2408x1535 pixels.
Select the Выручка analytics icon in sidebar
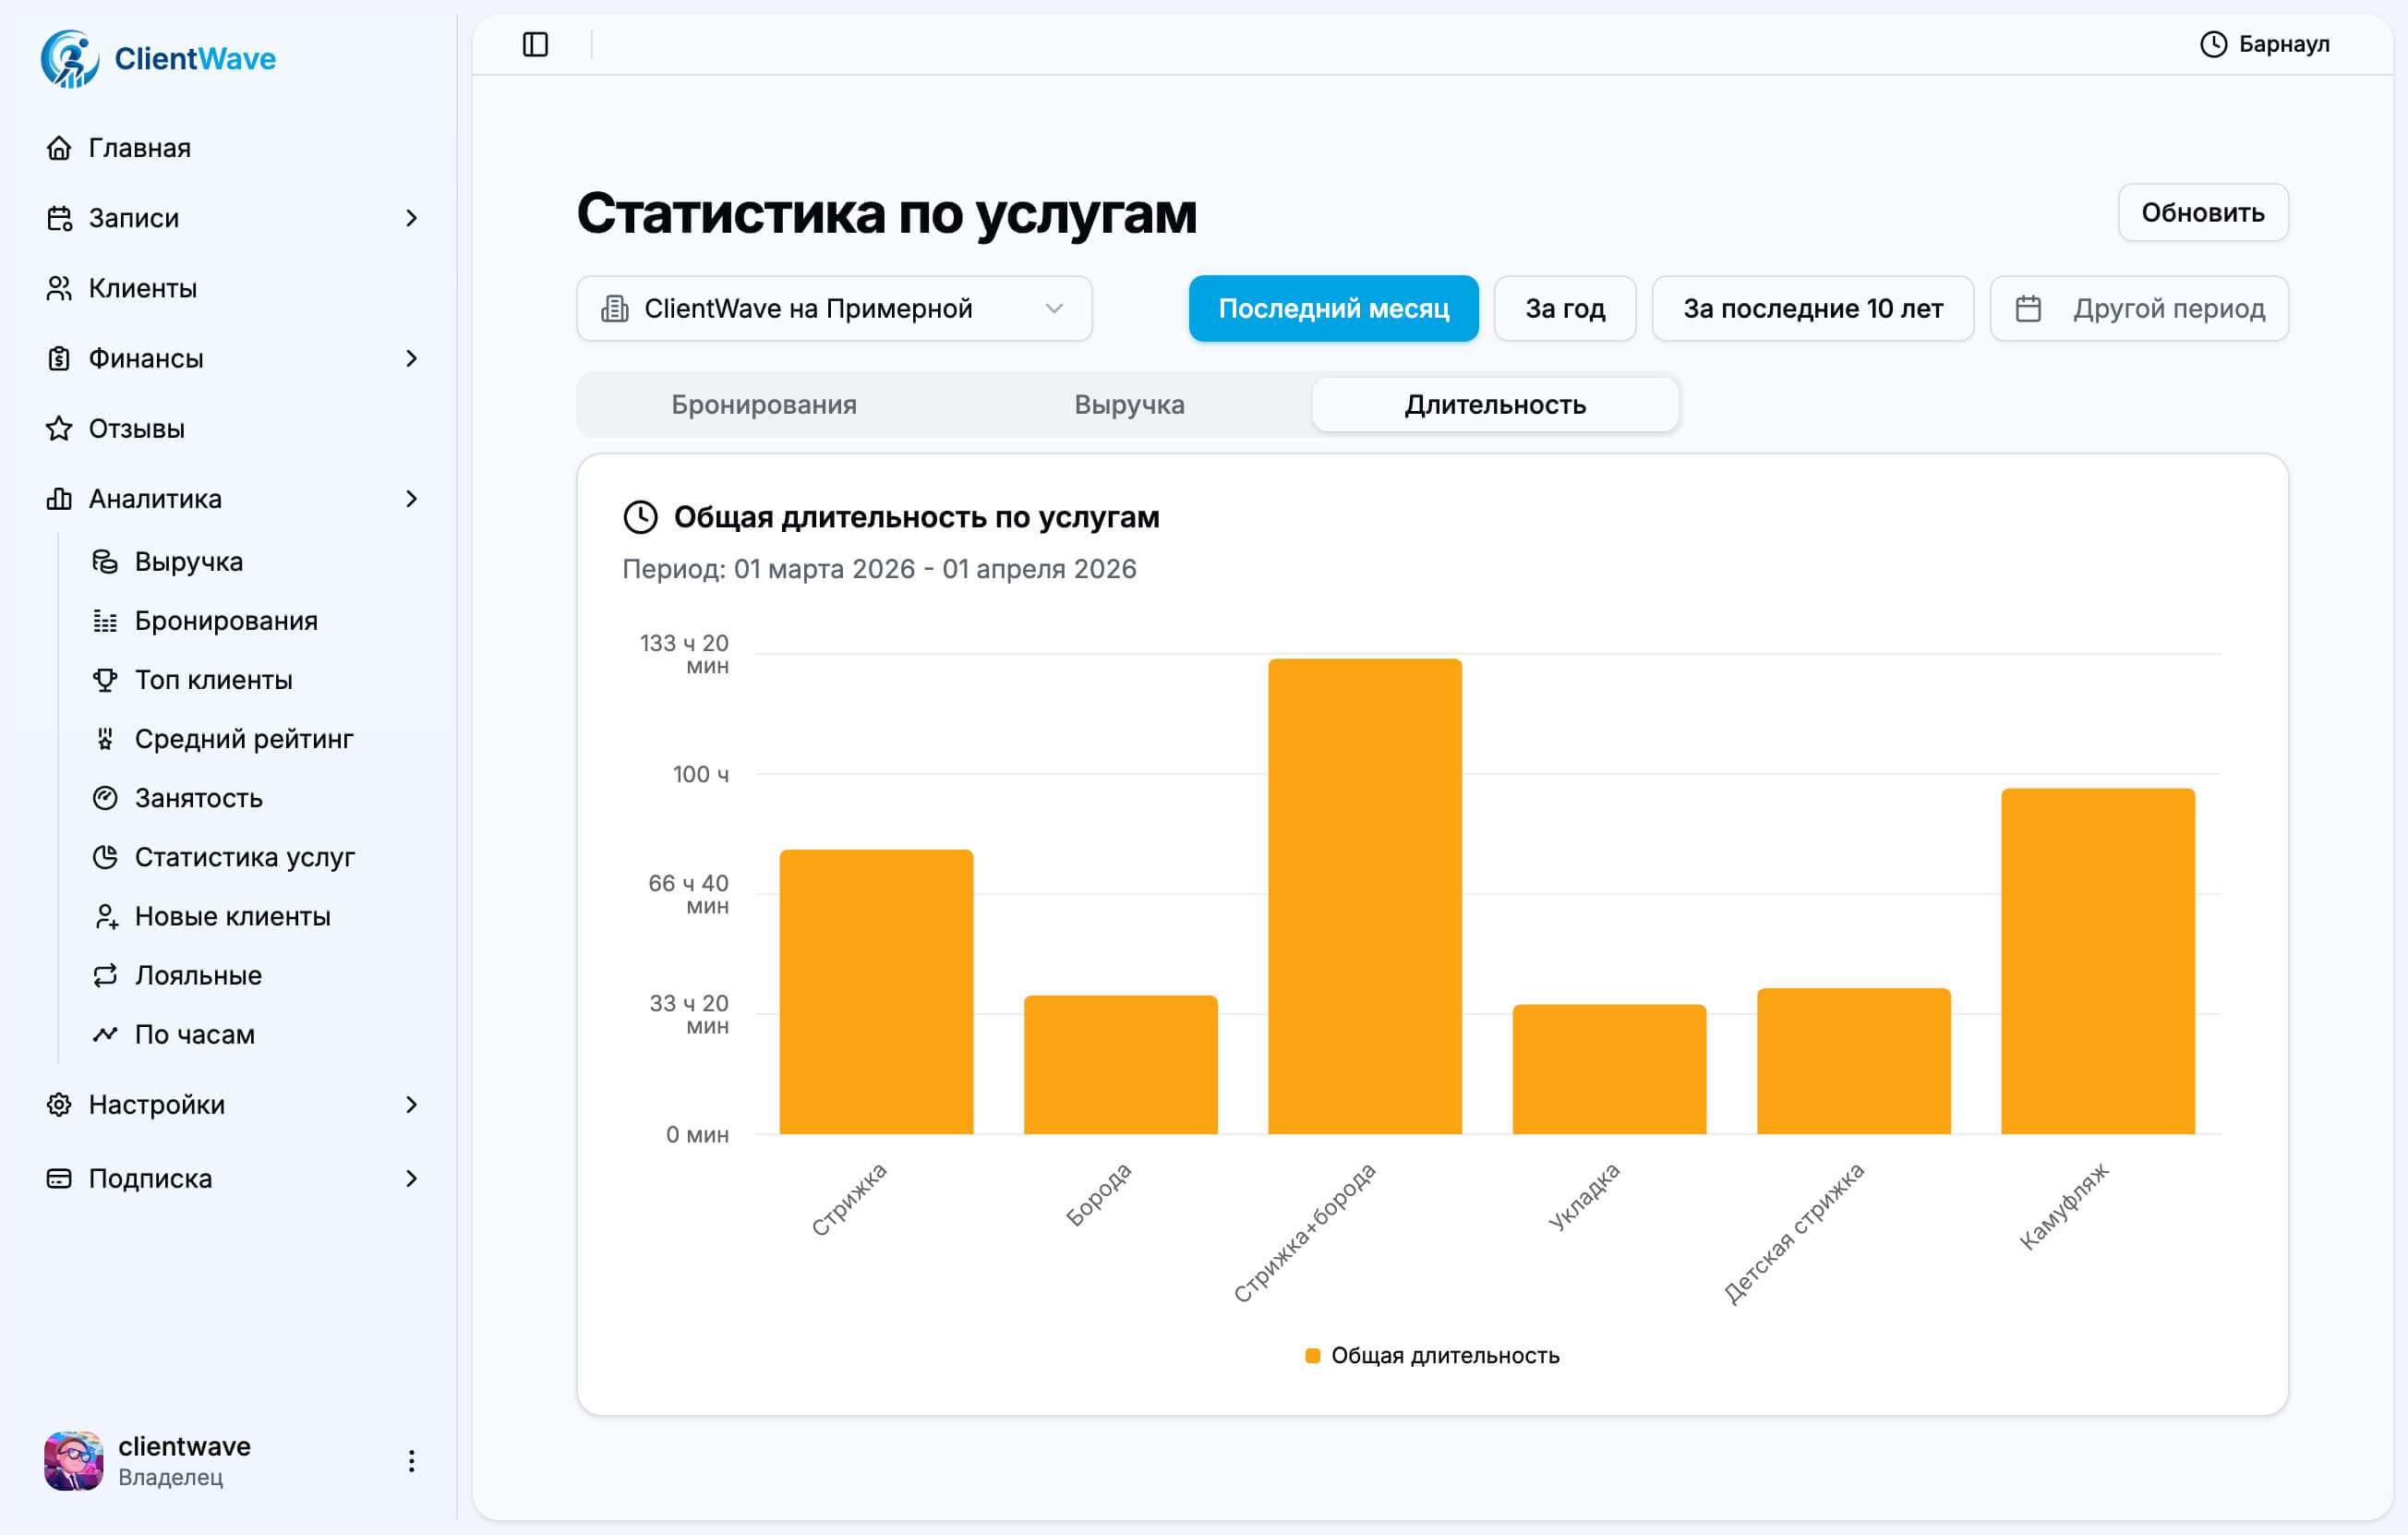click(x=105, y=561)
